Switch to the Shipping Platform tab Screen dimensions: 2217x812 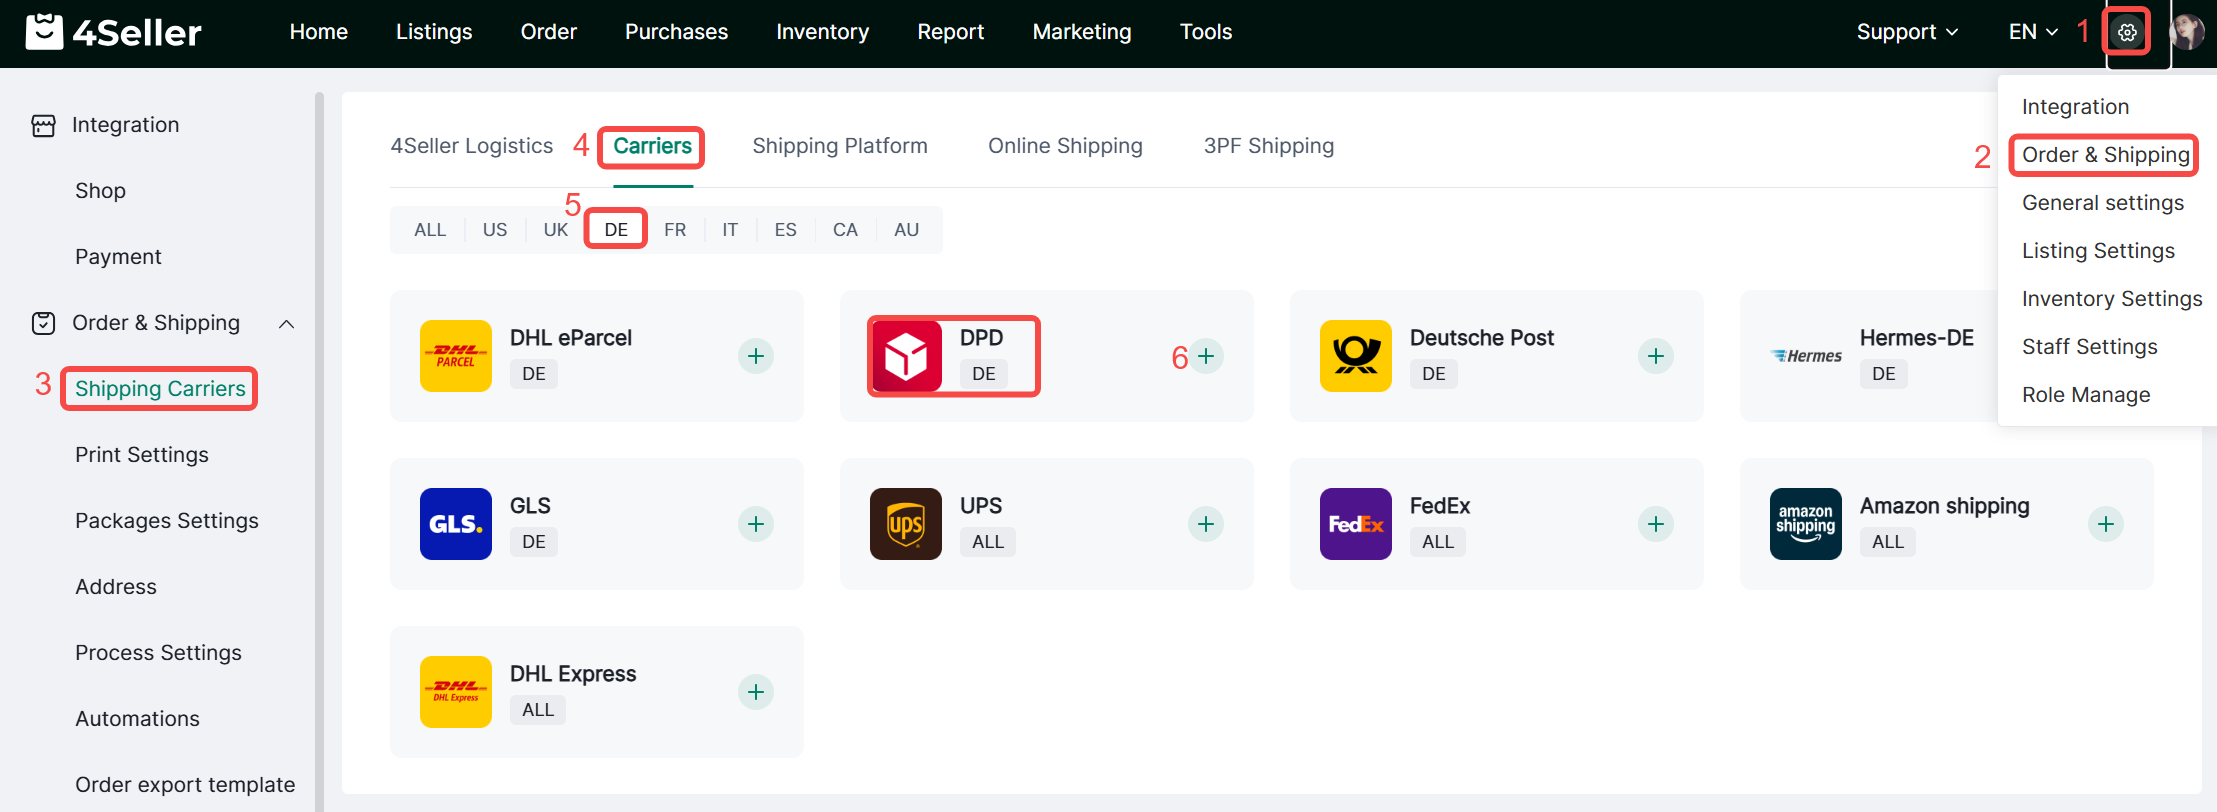[840, 146]
